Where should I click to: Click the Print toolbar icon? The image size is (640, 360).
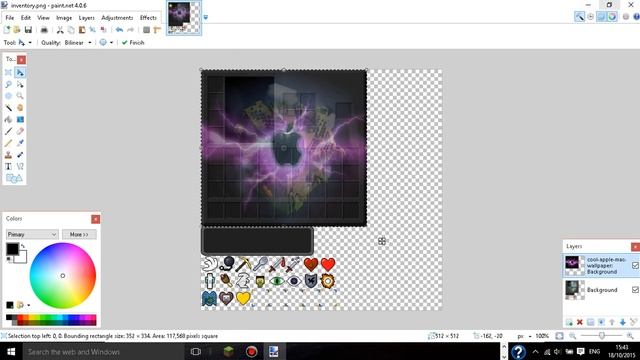44,30
